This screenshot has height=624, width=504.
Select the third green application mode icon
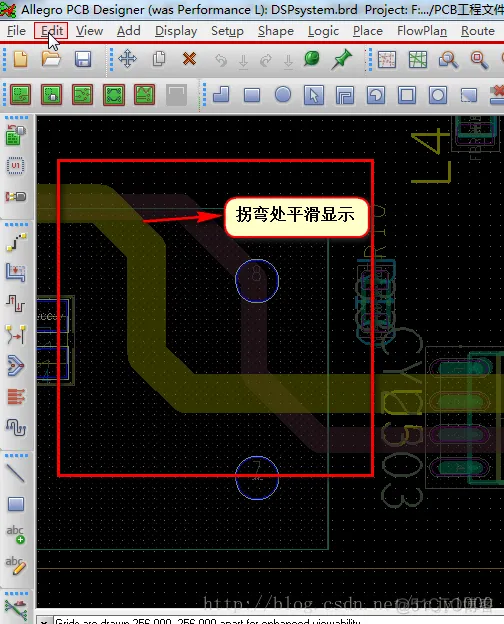click(82, 95)
